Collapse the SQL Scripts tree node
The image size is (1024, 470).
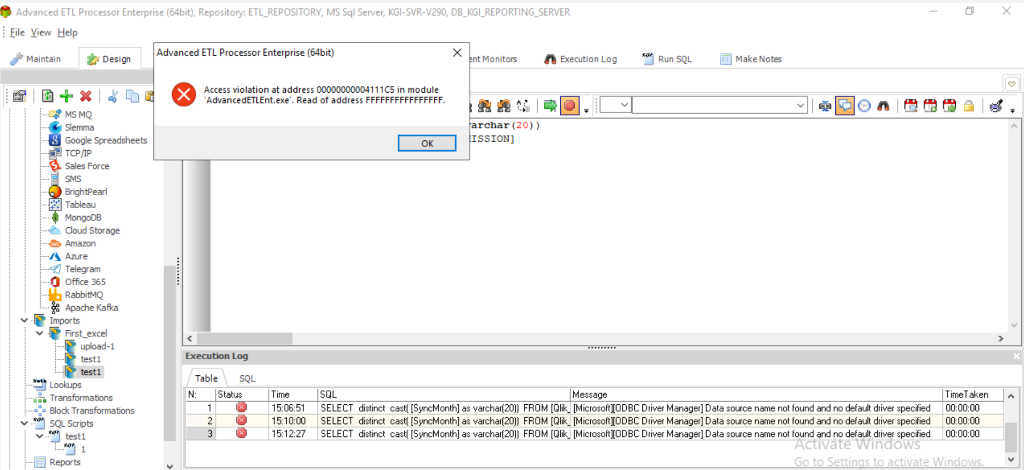pyautogui.click(x=25, y=424)
